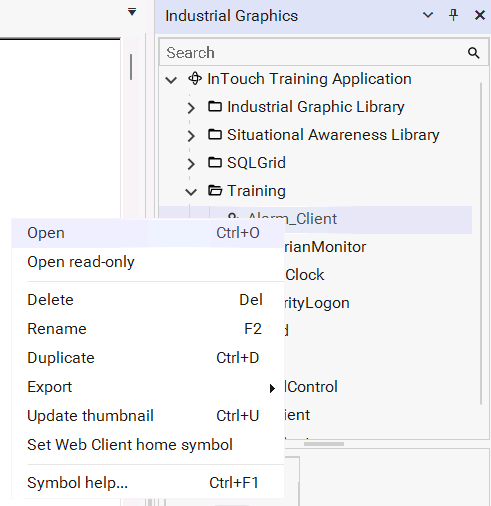This screenshot has width=491, height=506.
Task: Click the Training folder label
Action: click(x=256, y=191)
